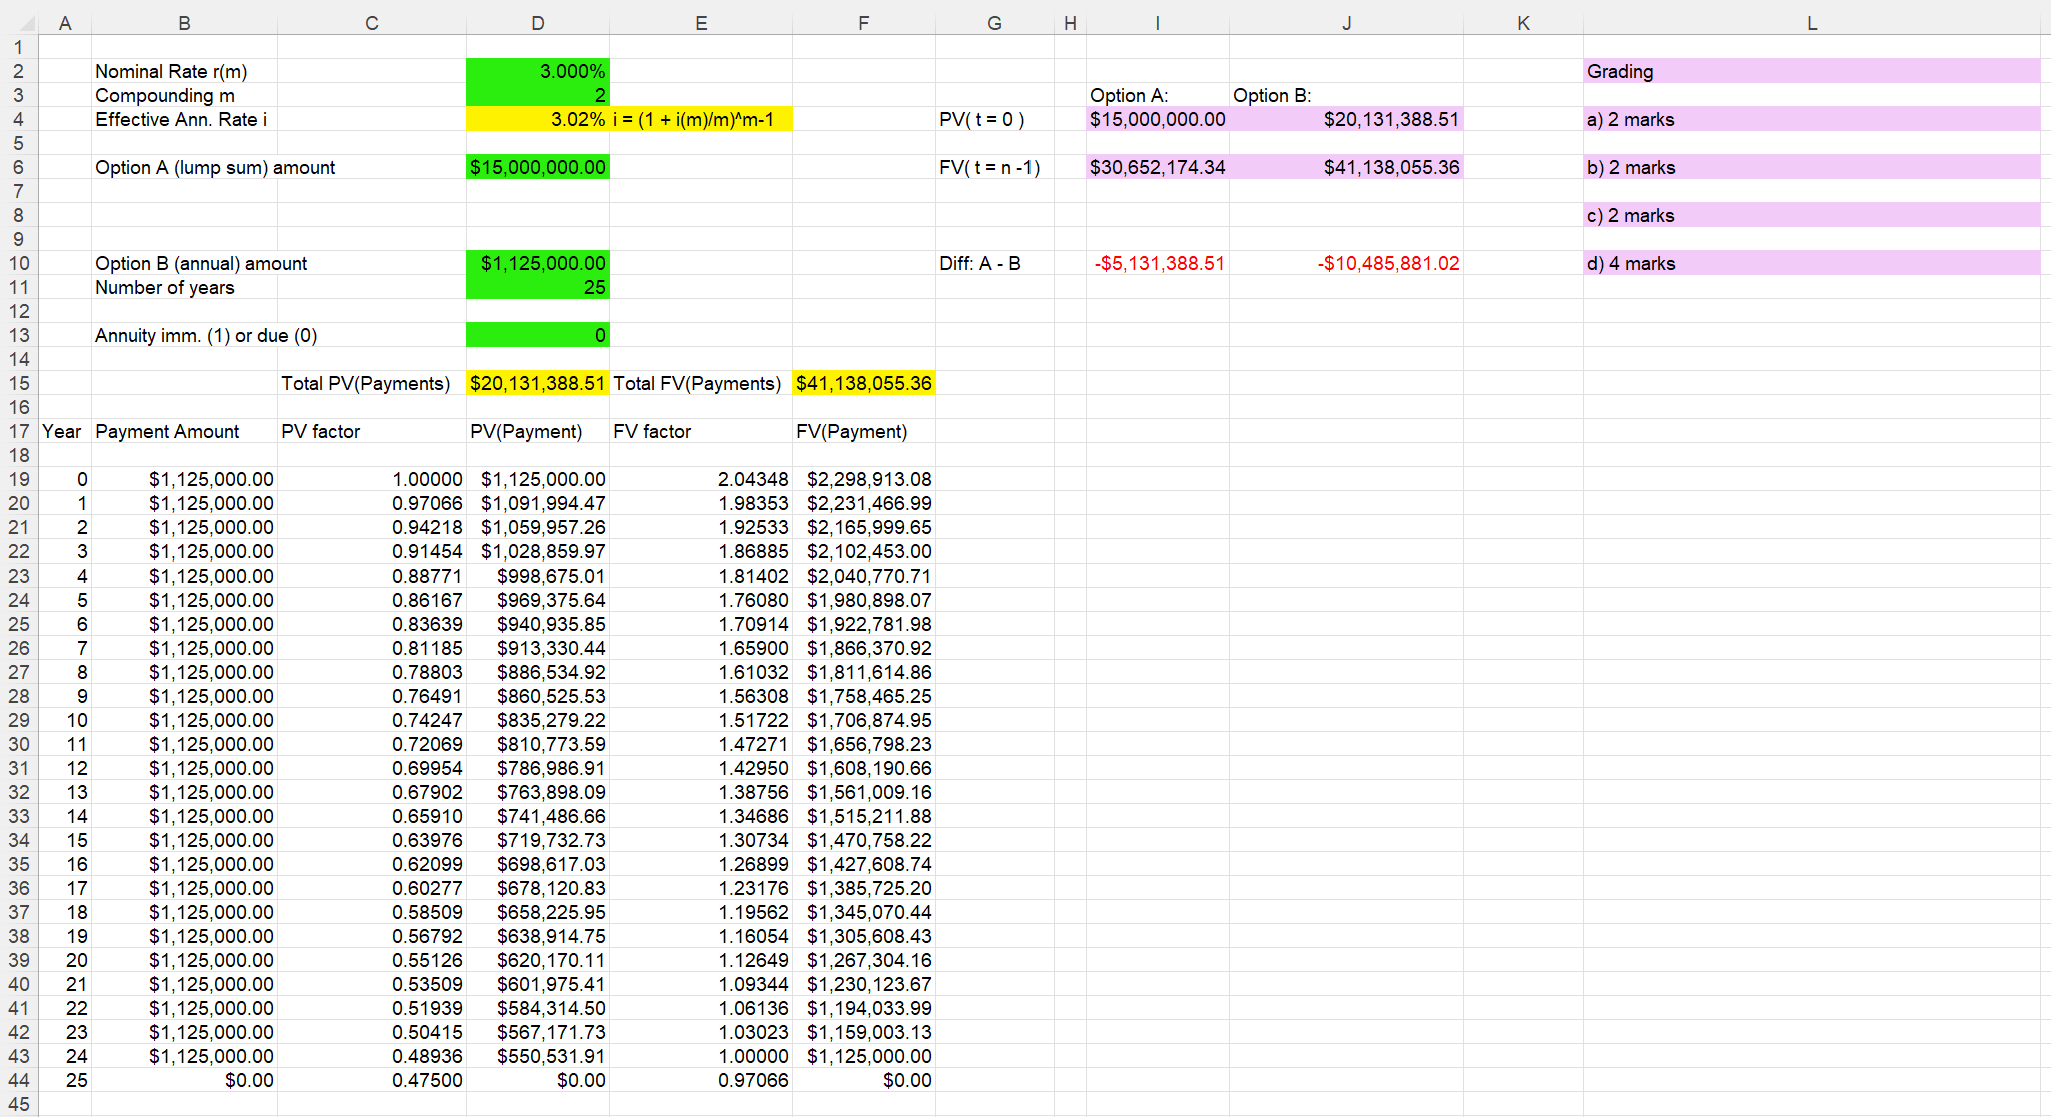This screenshot has height=1118, width=2052.
Task: Click the 'Total PV(Payments)' label
Action: click(366, 383)
